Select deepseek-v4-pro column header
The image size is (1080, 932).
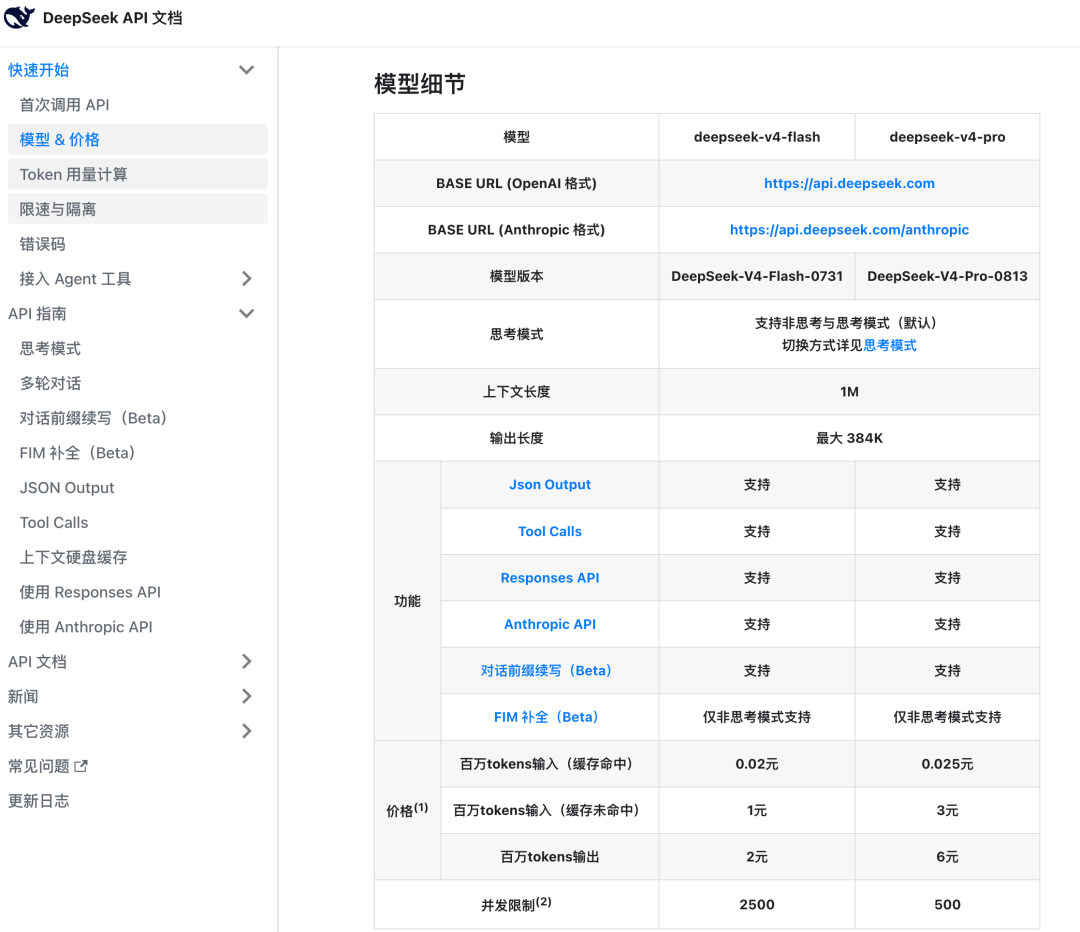pos(947,136)
